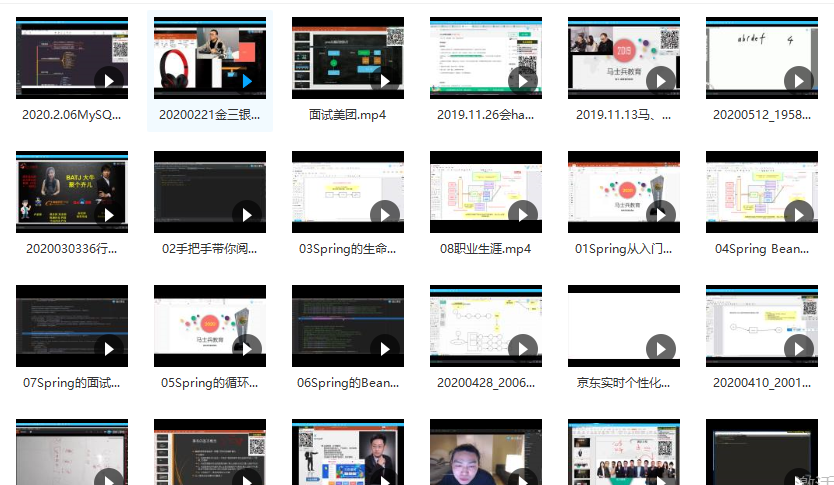Viewport: 834px width, 485px height.
Task: Click play icon on 02手把手带你阅... thumbnail
Action: pos(247,215)
